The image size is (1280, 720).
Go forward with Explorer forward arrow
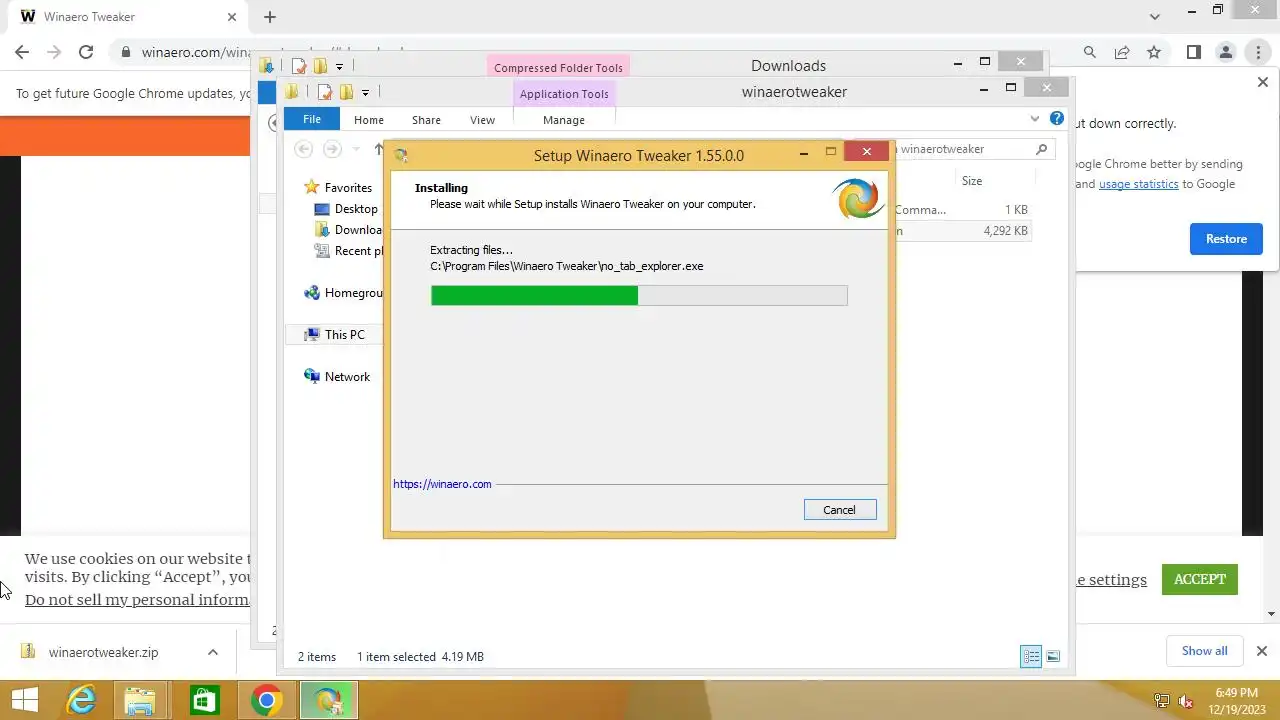[x=332, y=149]
